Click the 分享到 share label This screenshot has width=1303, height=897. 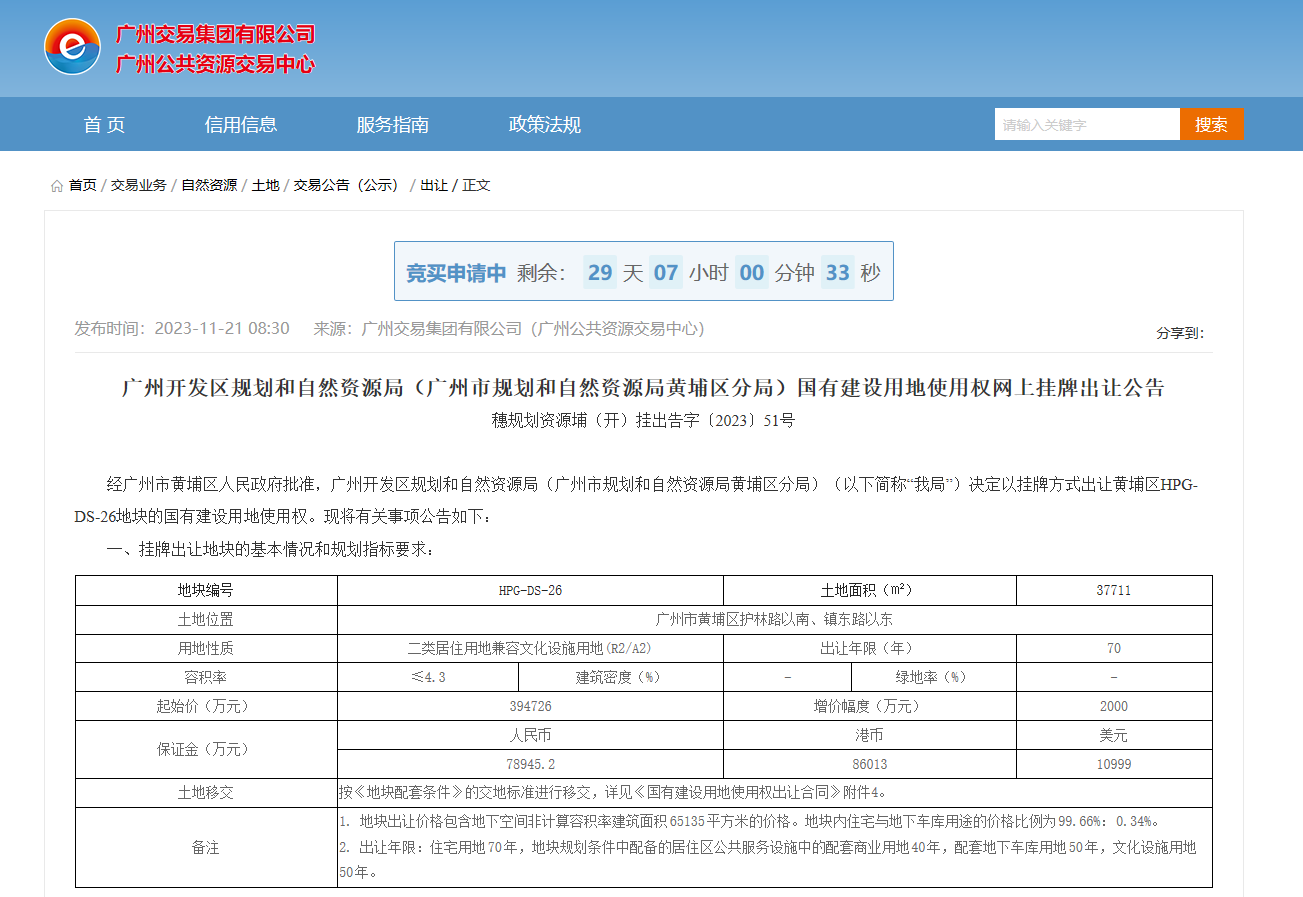pyautogui.click(x=1180, y=333)
